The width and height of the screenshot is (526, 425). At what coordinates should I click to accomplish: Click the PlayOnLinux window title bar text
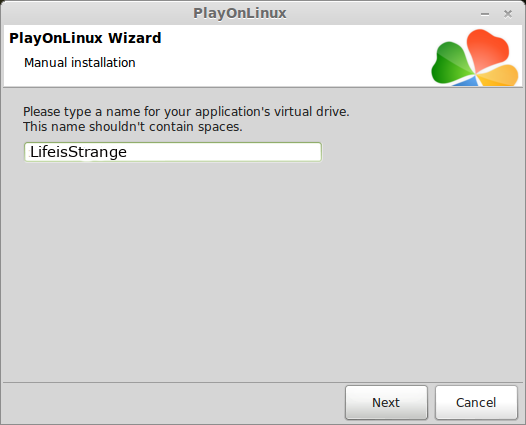(240, 13)
